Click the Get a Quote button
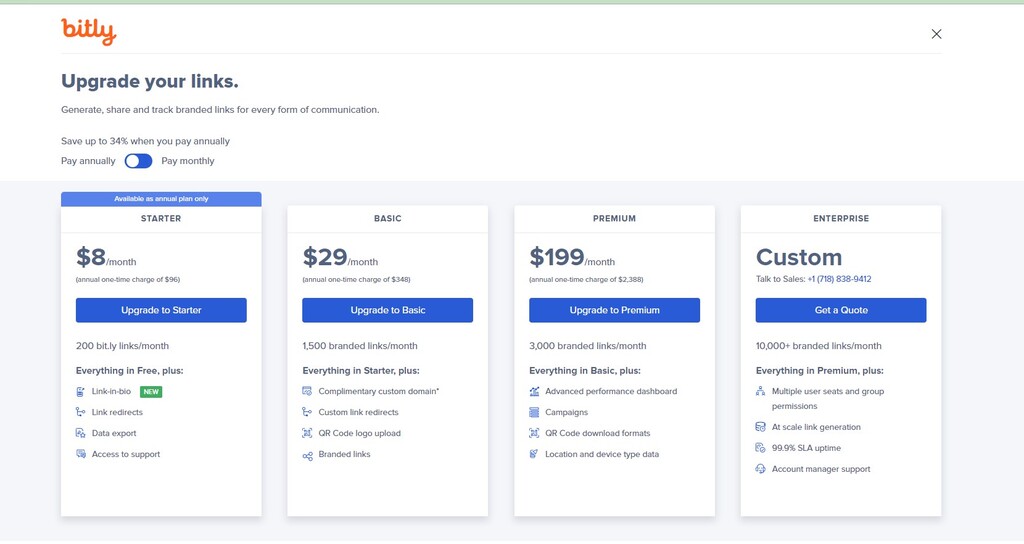This screenshot has width=1024, height=544. point(841,310)
